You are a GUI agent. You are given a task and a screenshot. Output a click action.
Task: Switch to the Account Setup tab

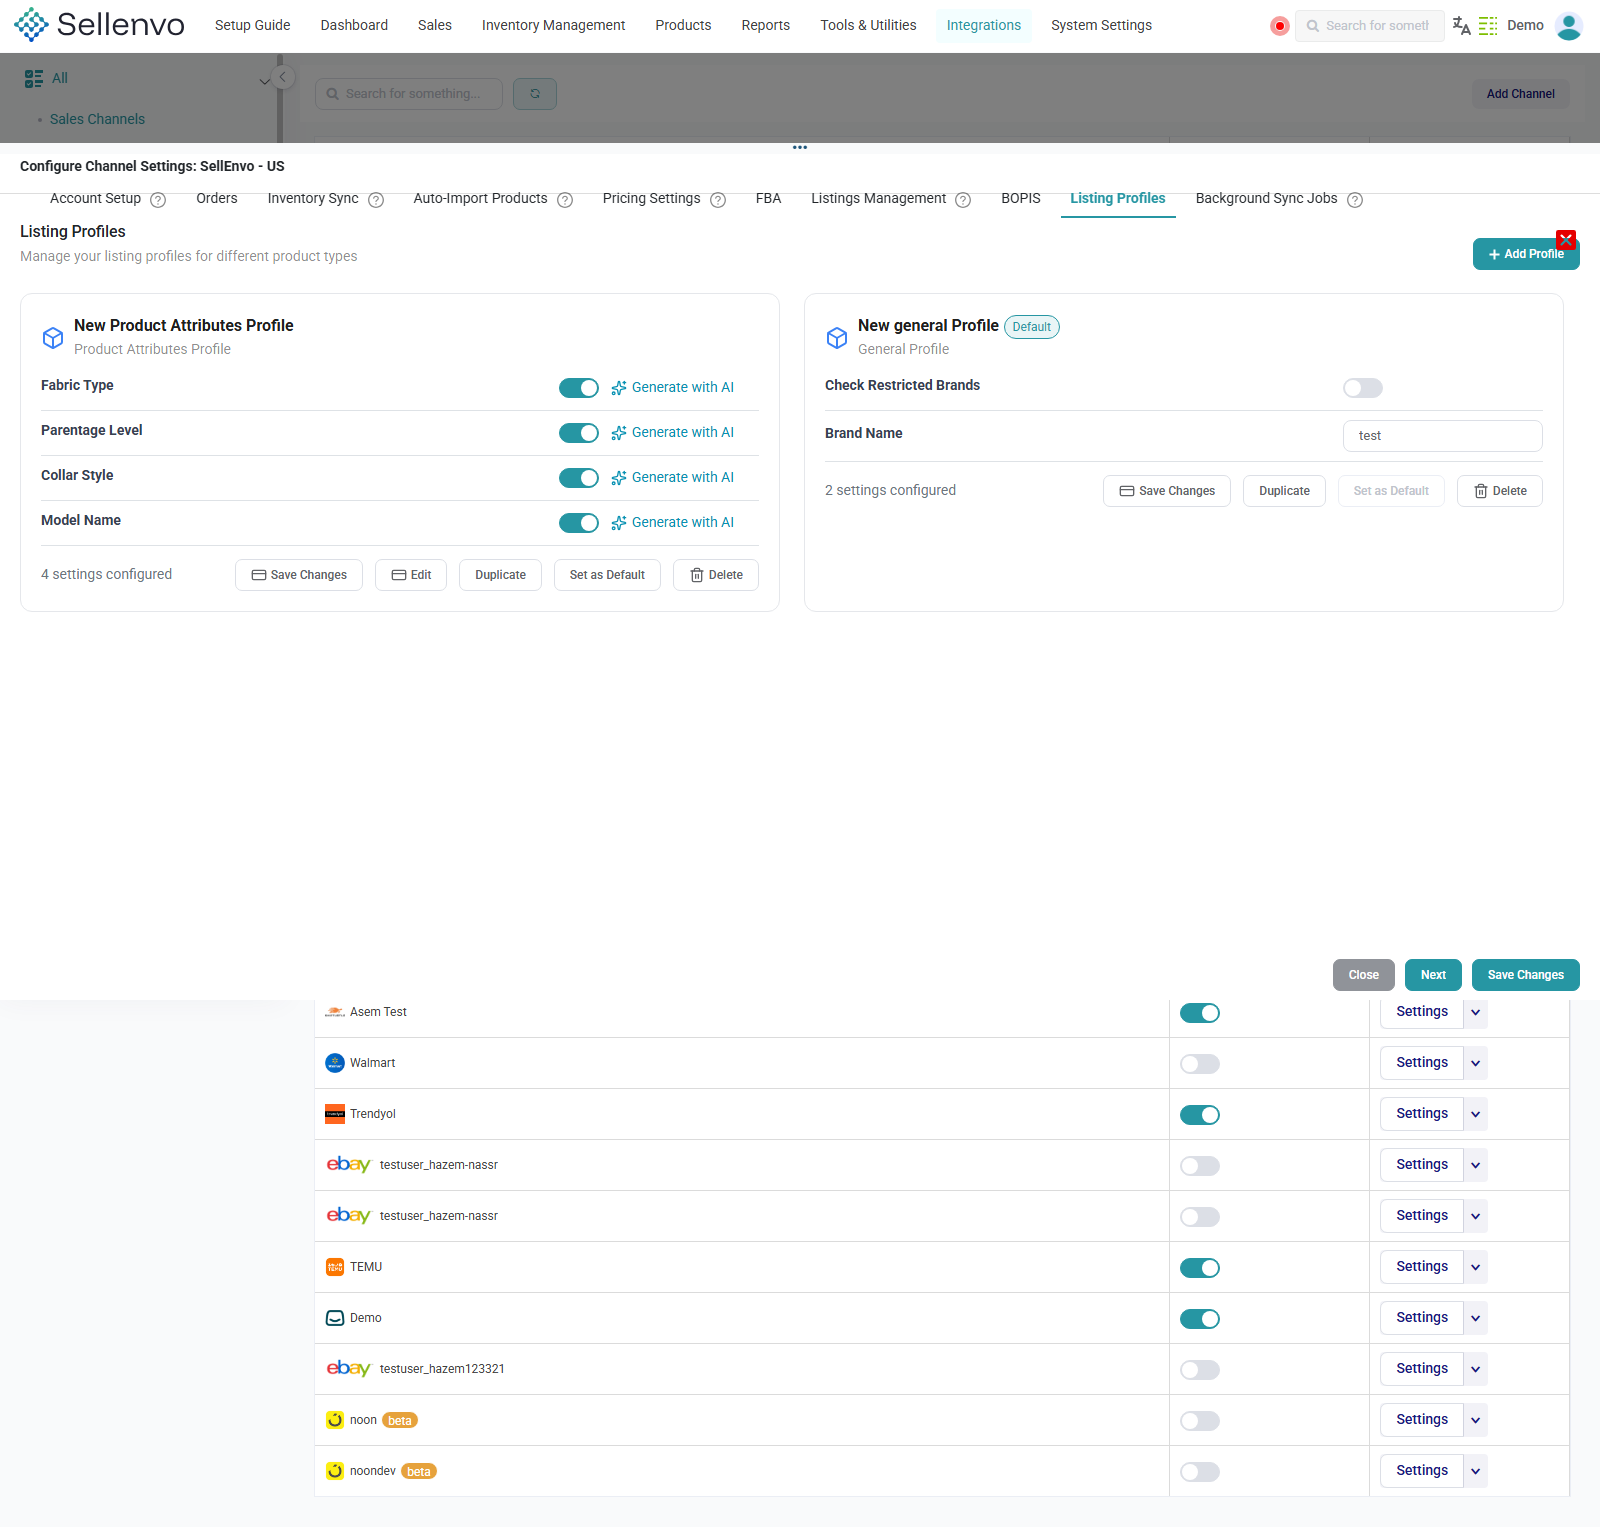(95, 198)
